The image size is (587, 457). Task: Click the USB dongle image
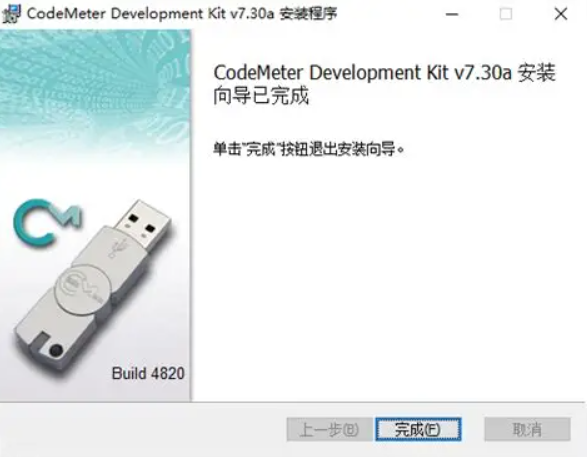pos(94,287)
